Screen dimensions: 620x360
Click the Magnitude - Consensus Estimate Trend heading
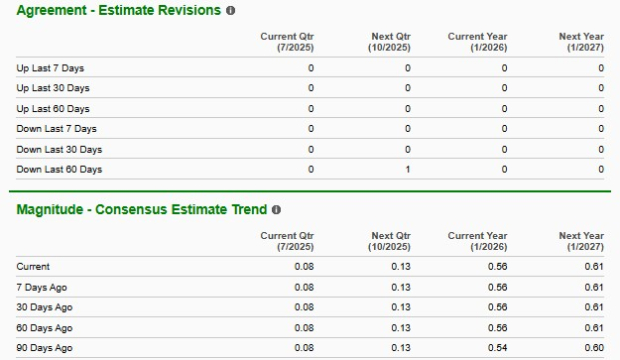142,209
